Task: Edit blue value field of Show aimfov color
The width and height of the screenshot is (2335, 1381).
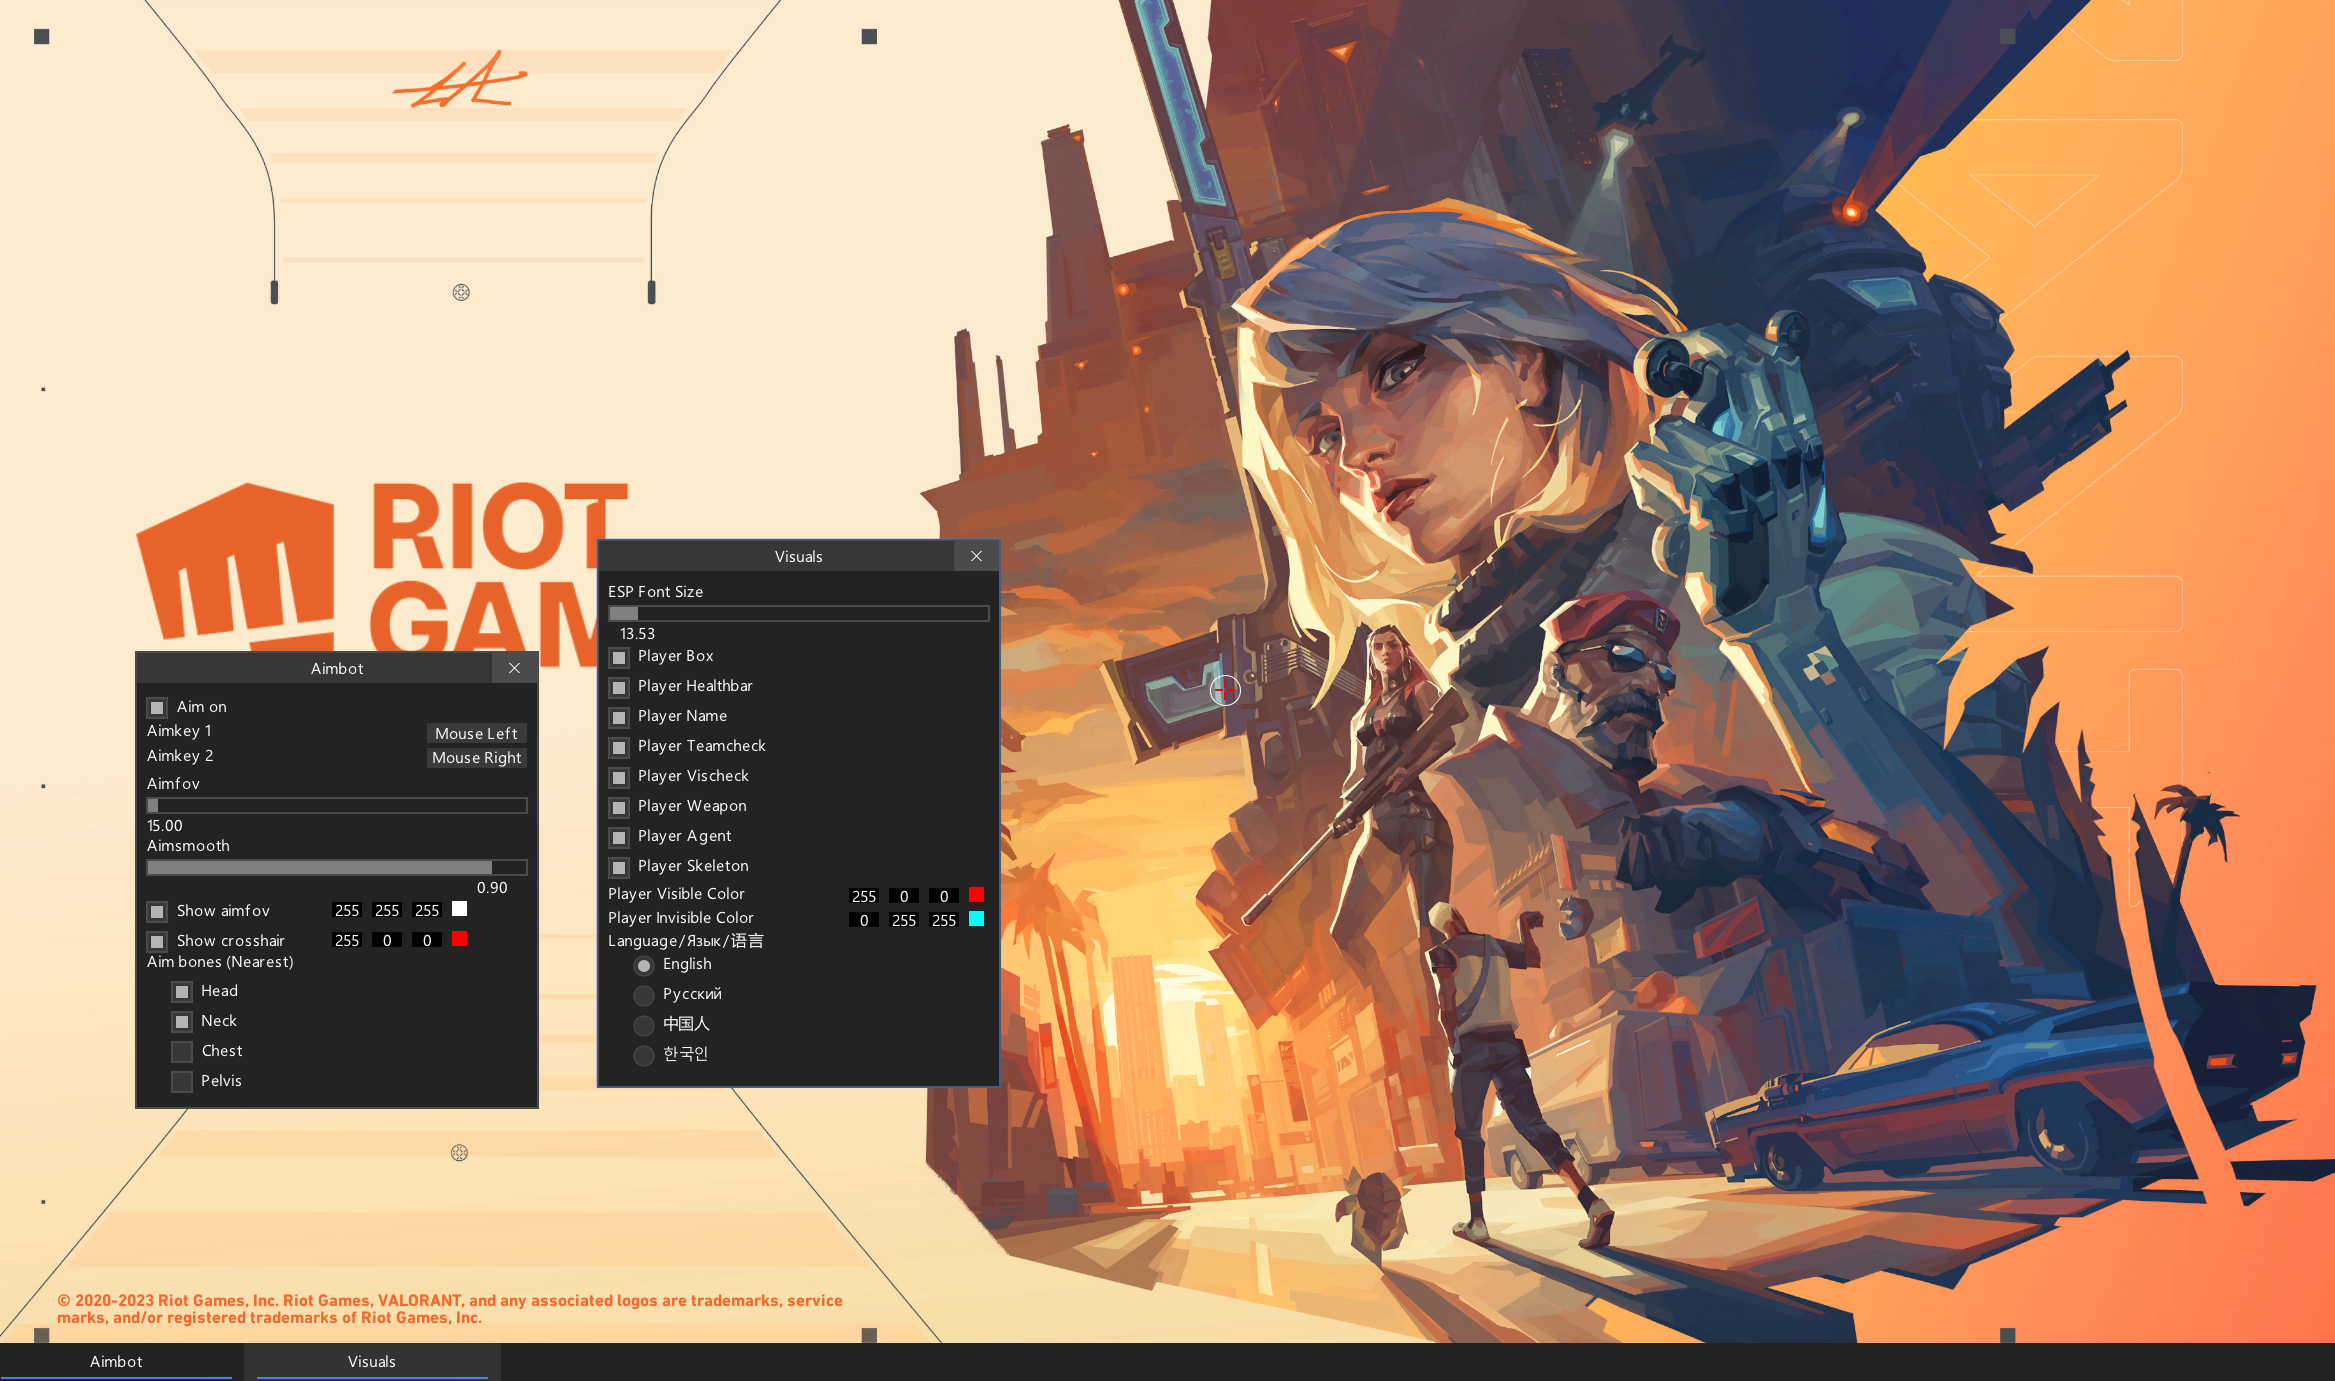Action: click(x=427, y=910)
